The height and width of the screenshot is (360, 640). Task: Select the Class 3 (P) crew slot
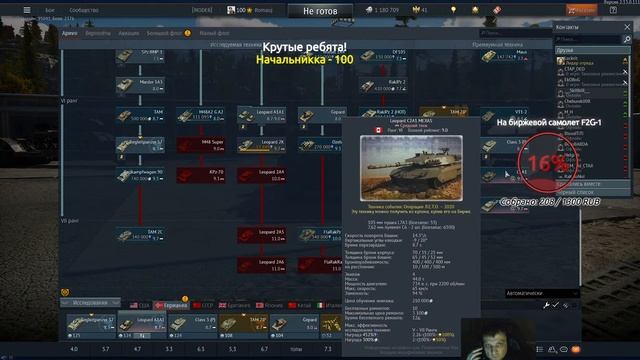click(x=192, y=327)
